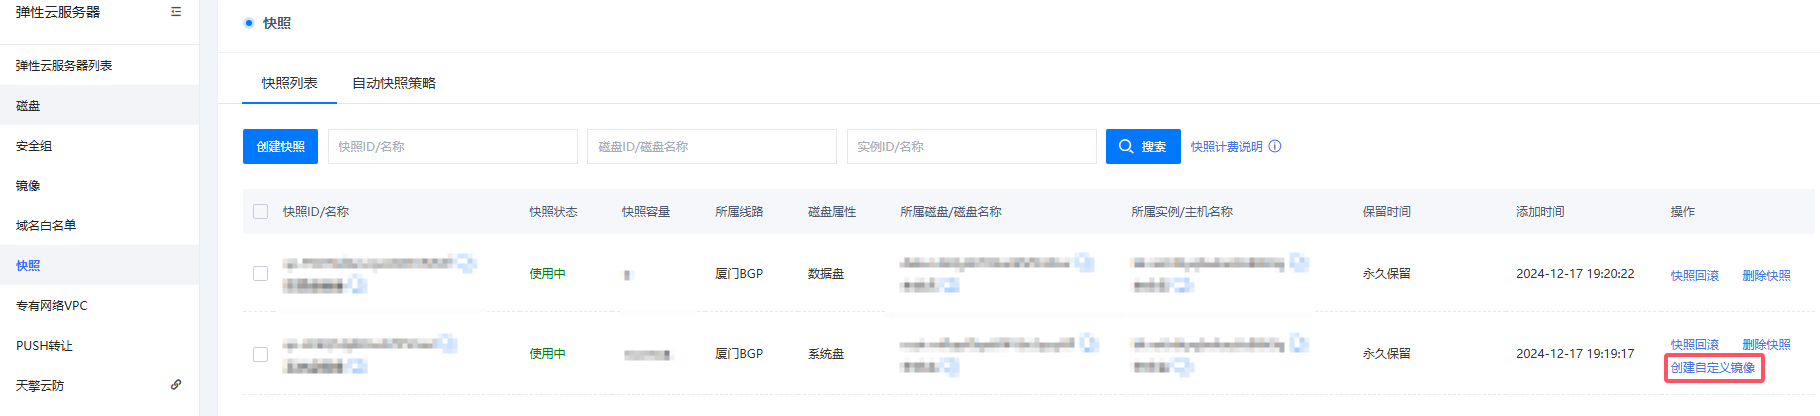Switch to the 自动快照策略 tab
The image size is (1820, 416).
point(394,83)
